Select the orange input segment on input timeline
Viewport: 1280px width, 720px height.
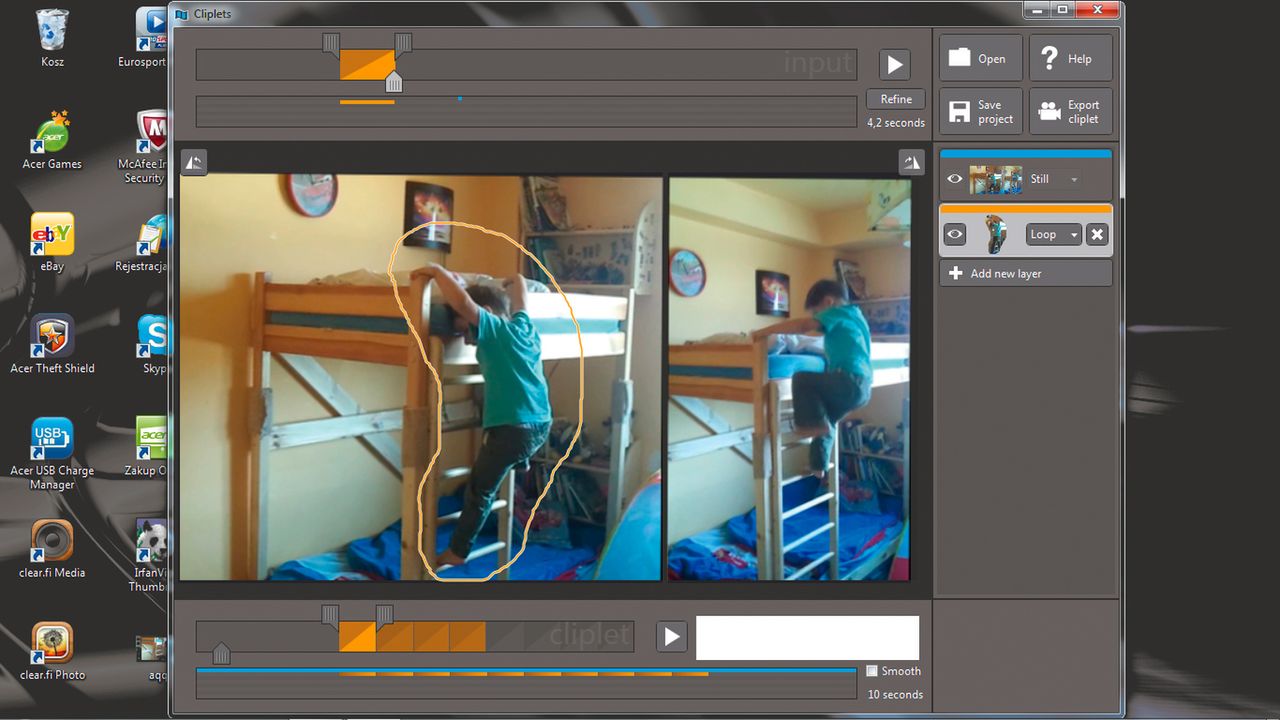pyautogui.click(x=367, y=65)
